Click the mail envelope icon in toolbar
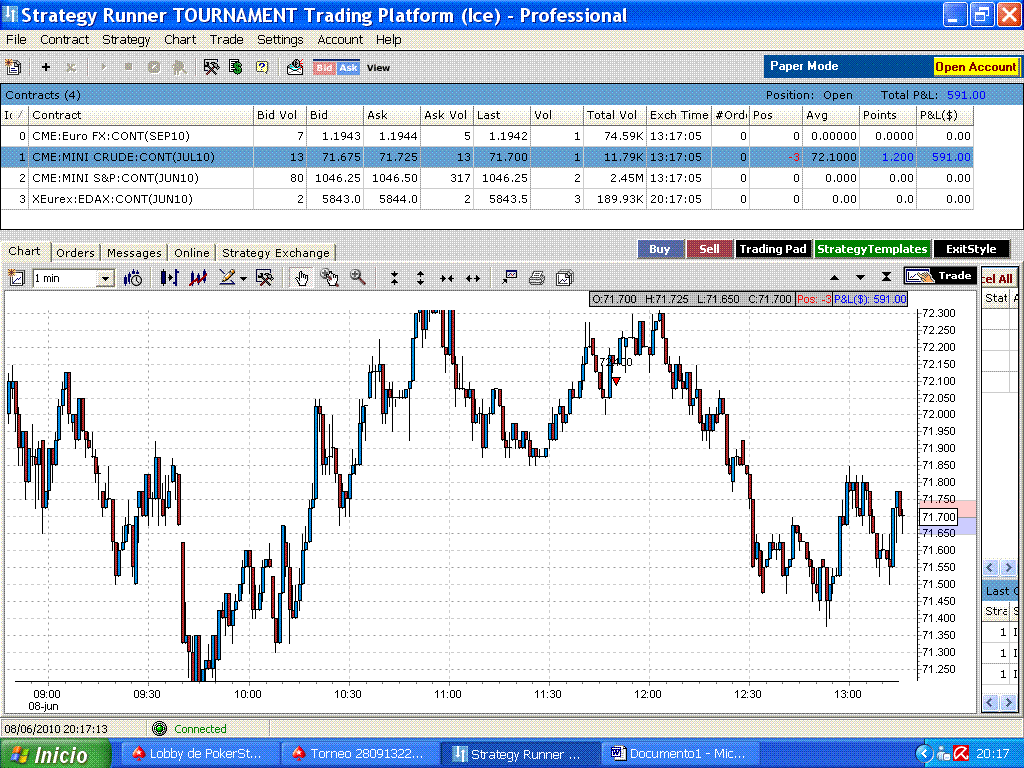The width and height of the screenshot is (1024, 768). pyautogui.click(x=295, y=67)
